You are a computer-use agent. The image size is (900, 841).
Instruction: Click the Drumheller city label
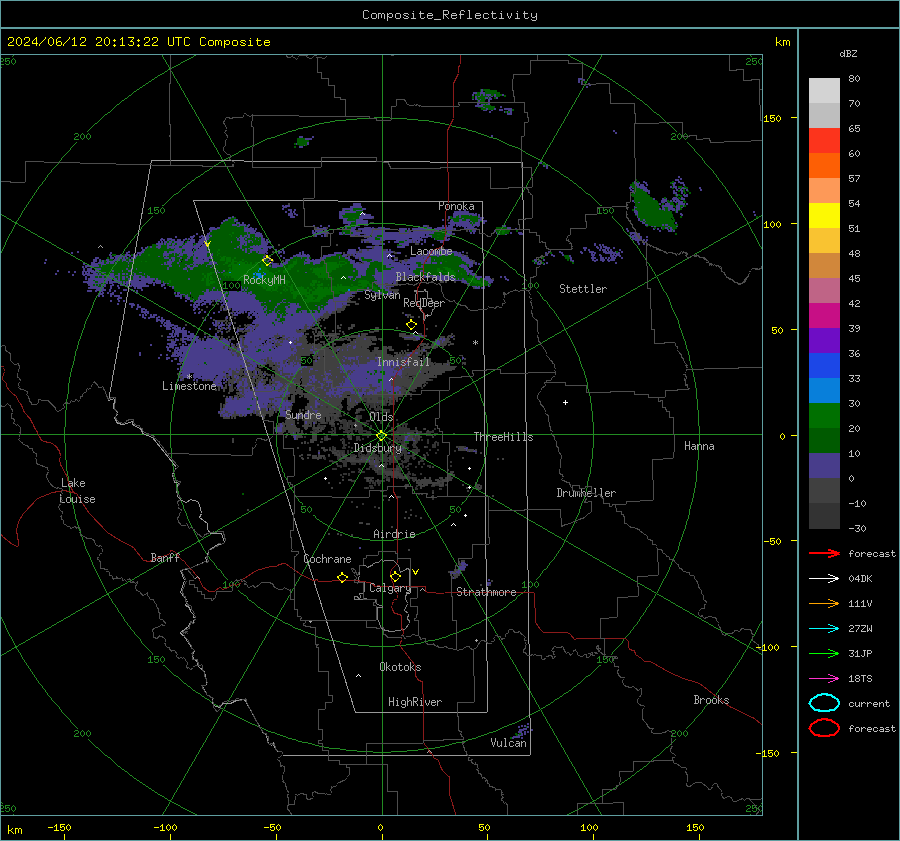click(x=586, y=493)
